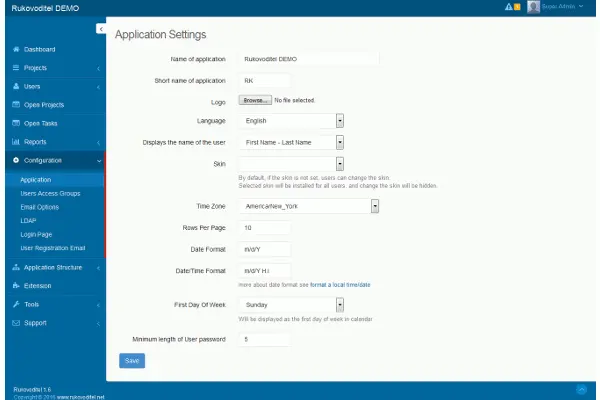Click the warning alert icon in header

click(509, 8)
